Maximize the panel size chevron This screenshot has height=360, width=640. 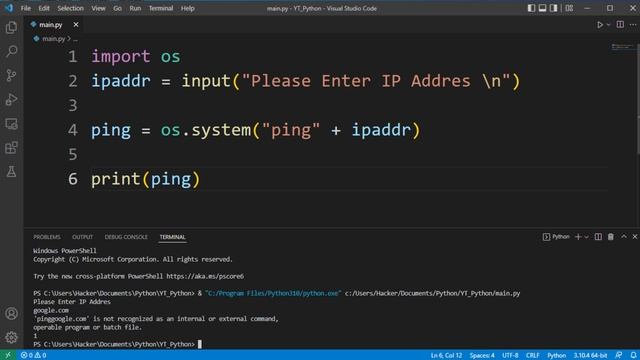point(624,237)
